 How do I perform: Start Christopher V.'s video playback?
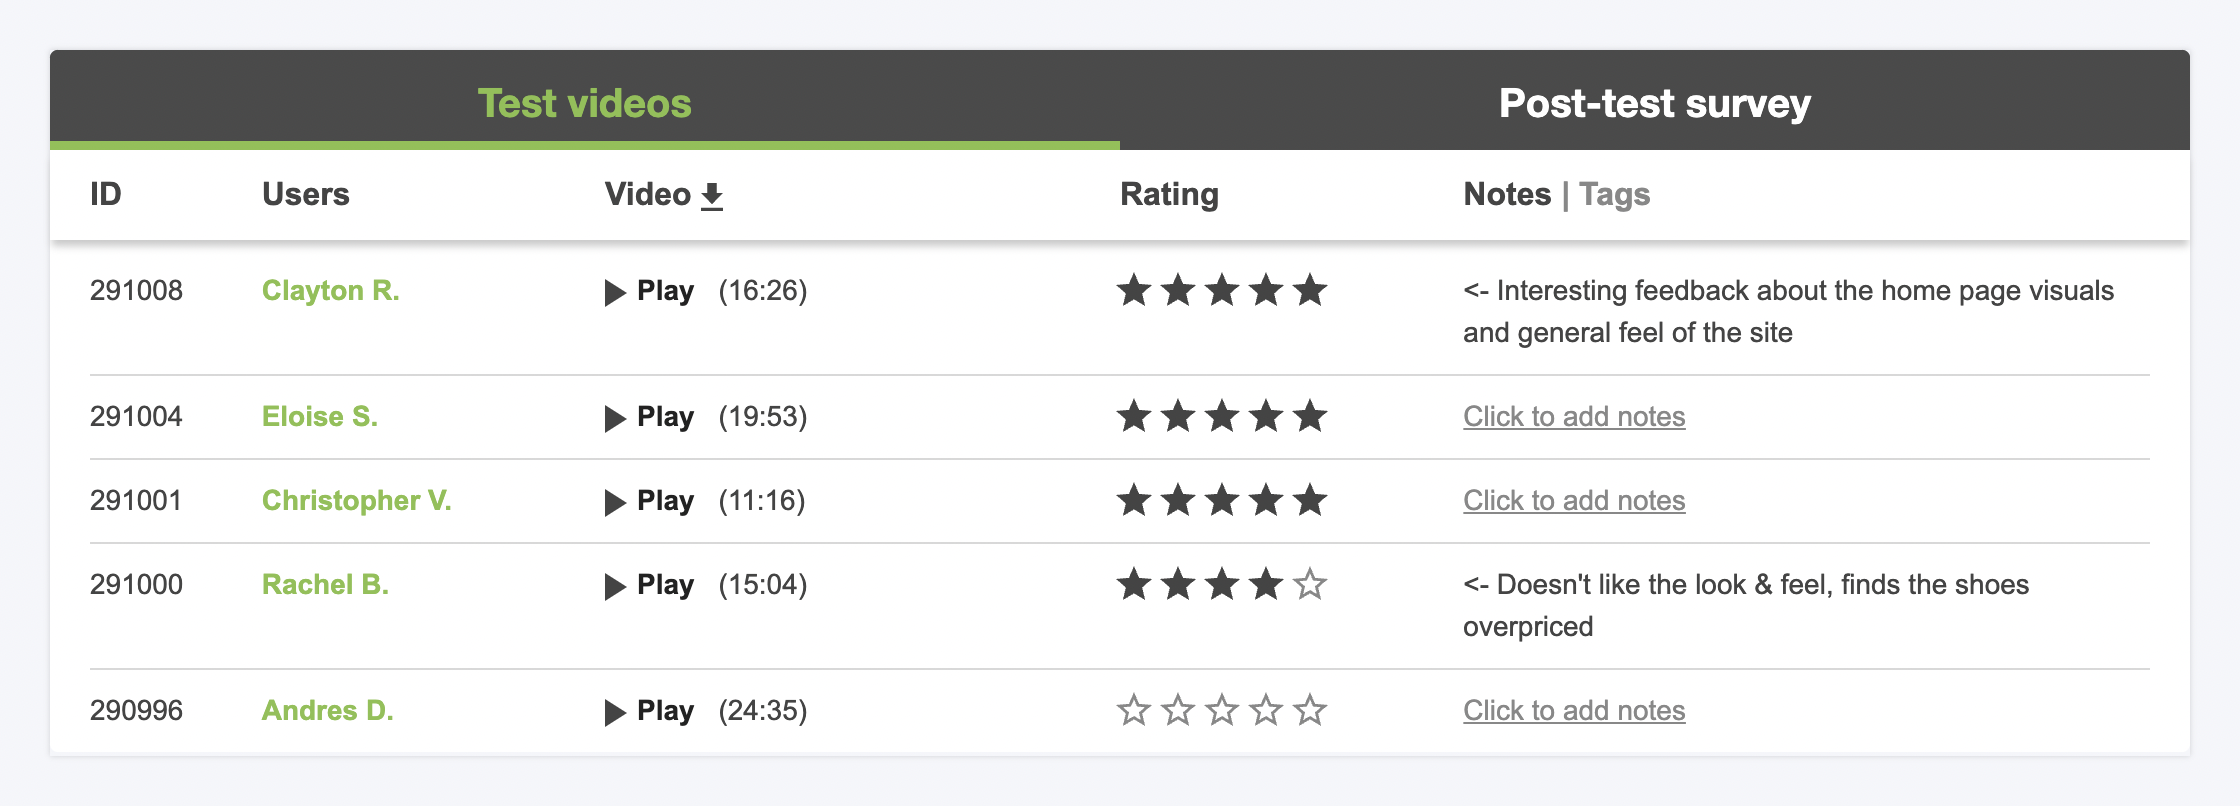(650, 501)
